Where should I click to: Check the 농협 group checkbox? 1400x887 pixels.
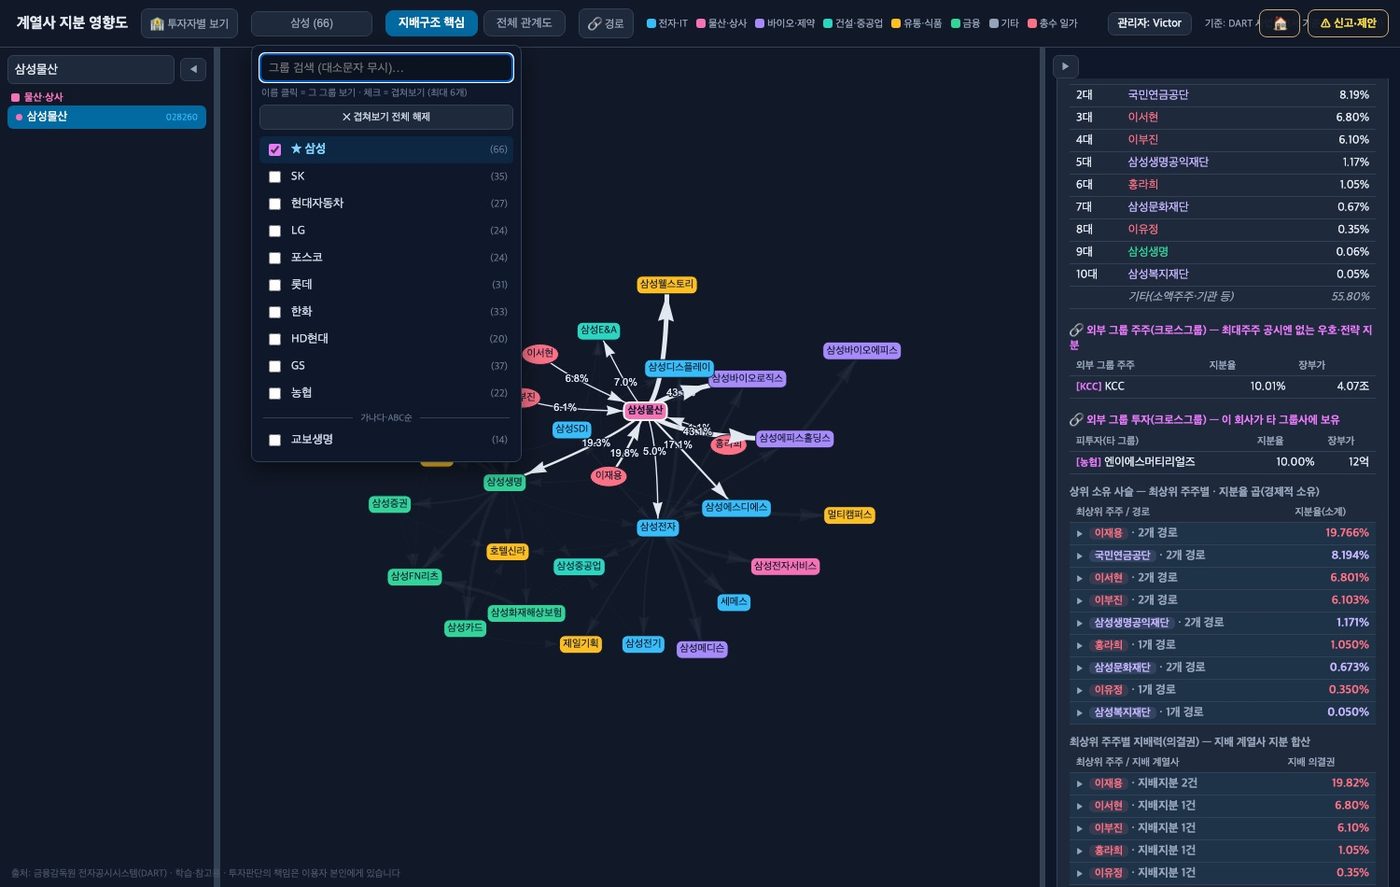pos(275,393)
